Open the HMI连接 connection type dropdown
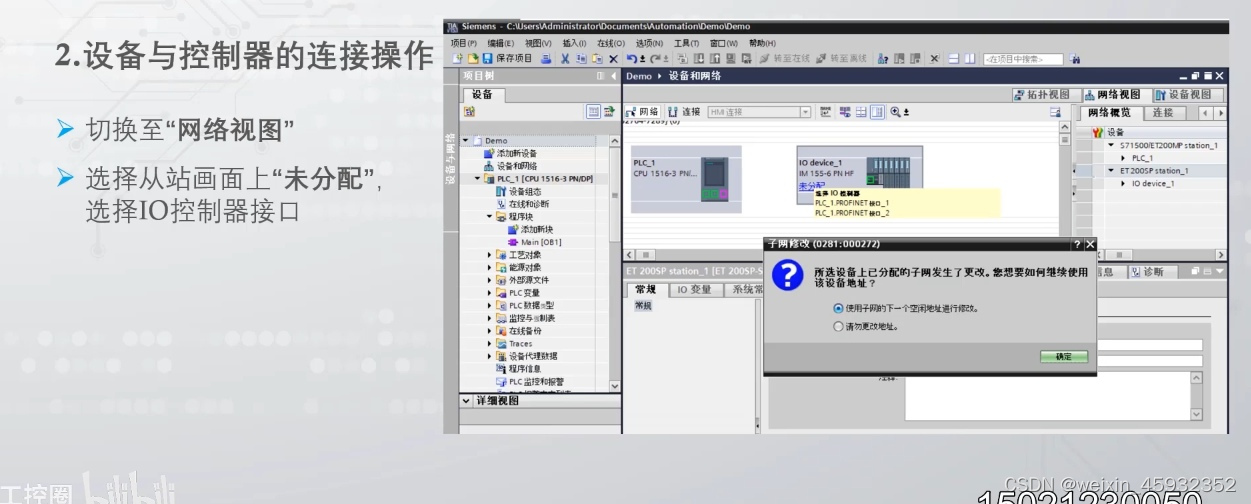This screenshot has width=1251, height=504. point(805,112)
